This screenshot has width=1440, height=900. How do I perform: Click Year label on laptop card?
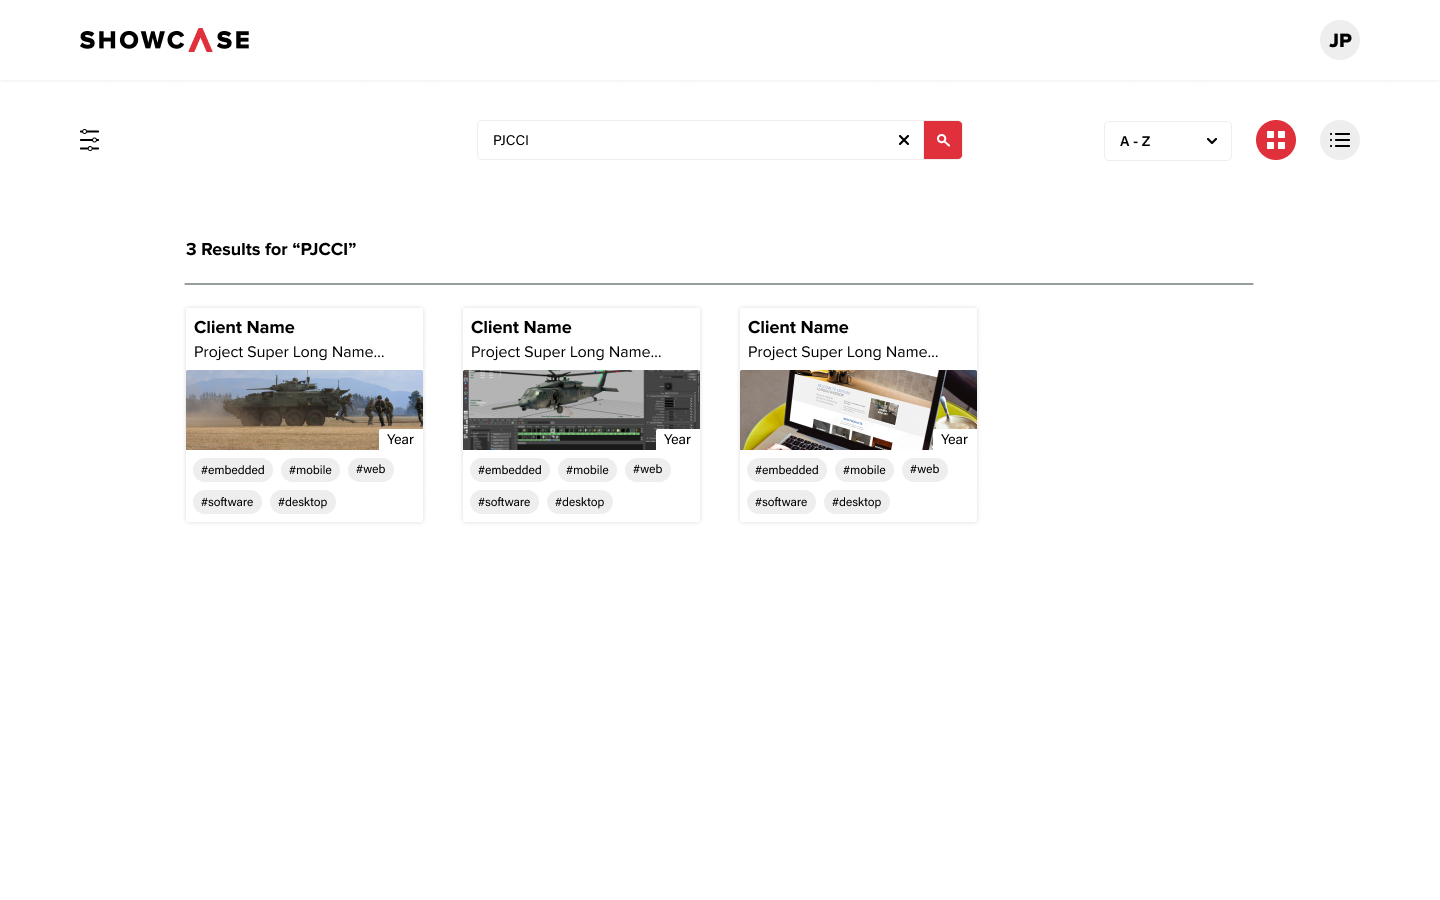[954, 439]
